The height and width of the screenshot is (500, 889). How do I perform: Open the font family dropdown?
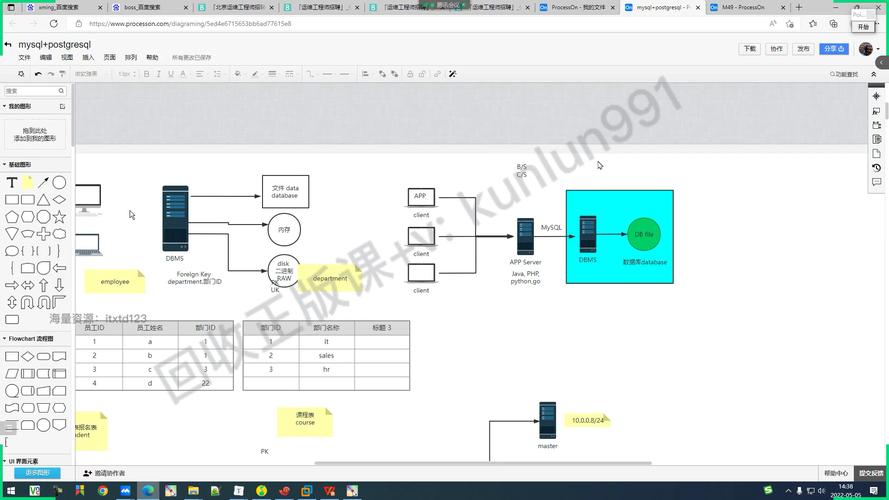point(91,74)
